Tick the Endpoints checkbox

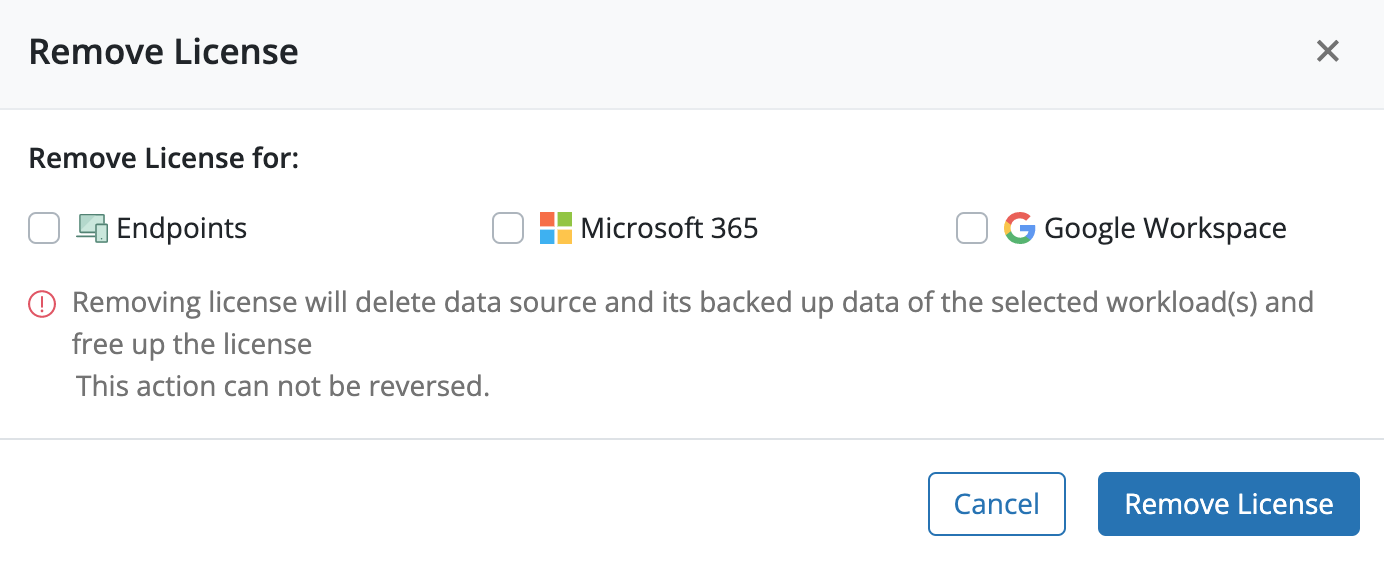point(44,228)
